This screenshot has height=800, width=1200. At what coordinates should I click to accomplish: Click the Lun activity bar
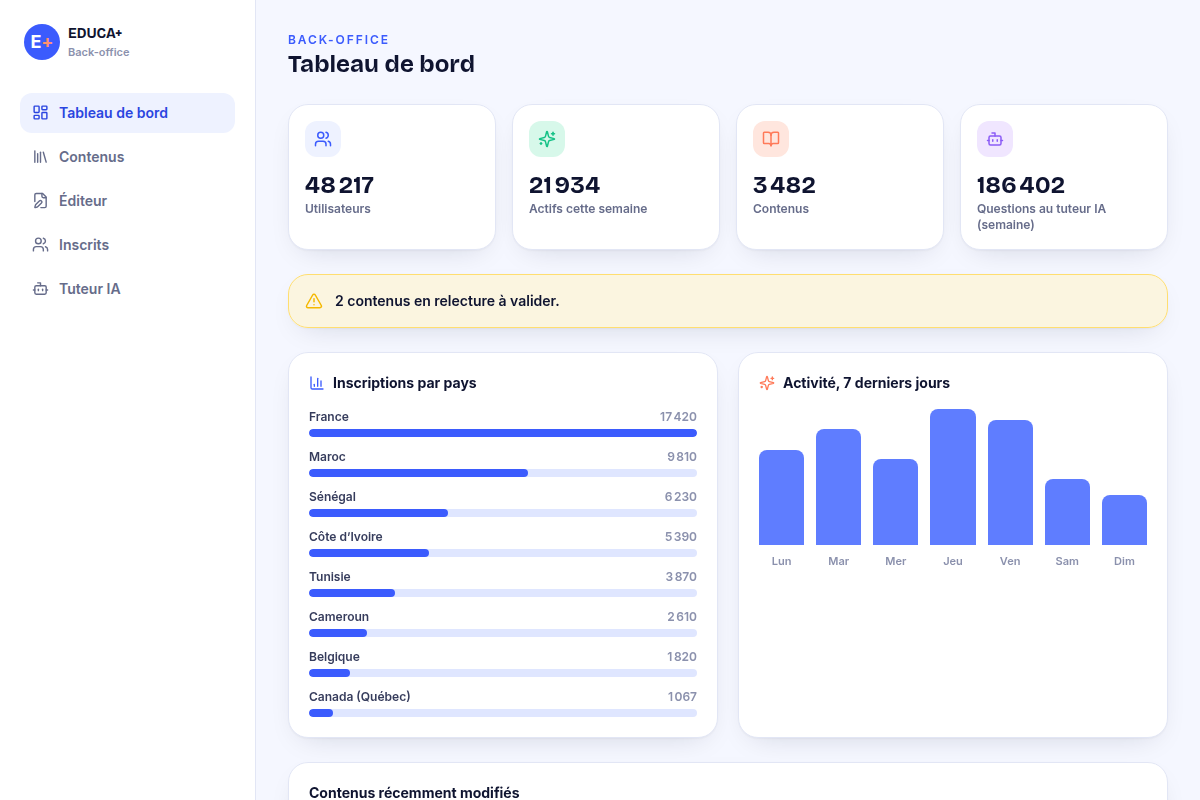(781, 498)
